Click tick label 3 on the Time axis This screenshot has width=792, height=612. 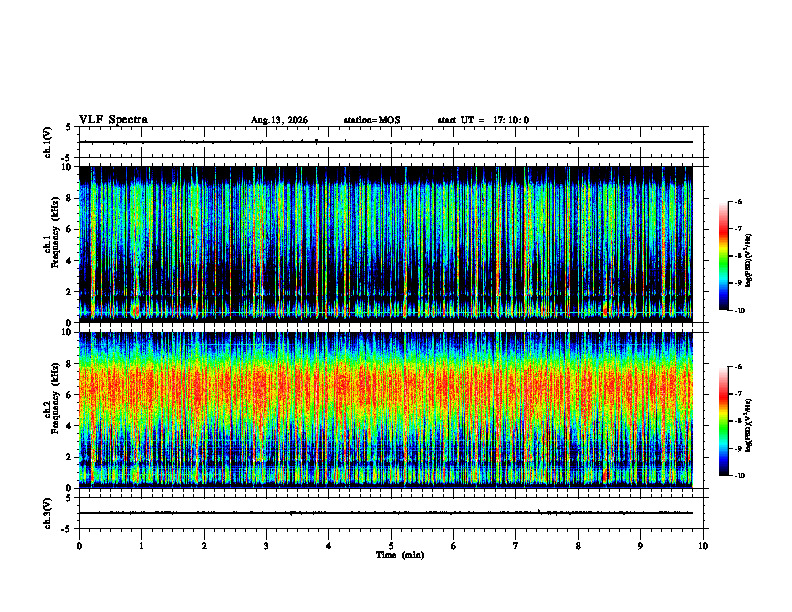pos(266,546)
